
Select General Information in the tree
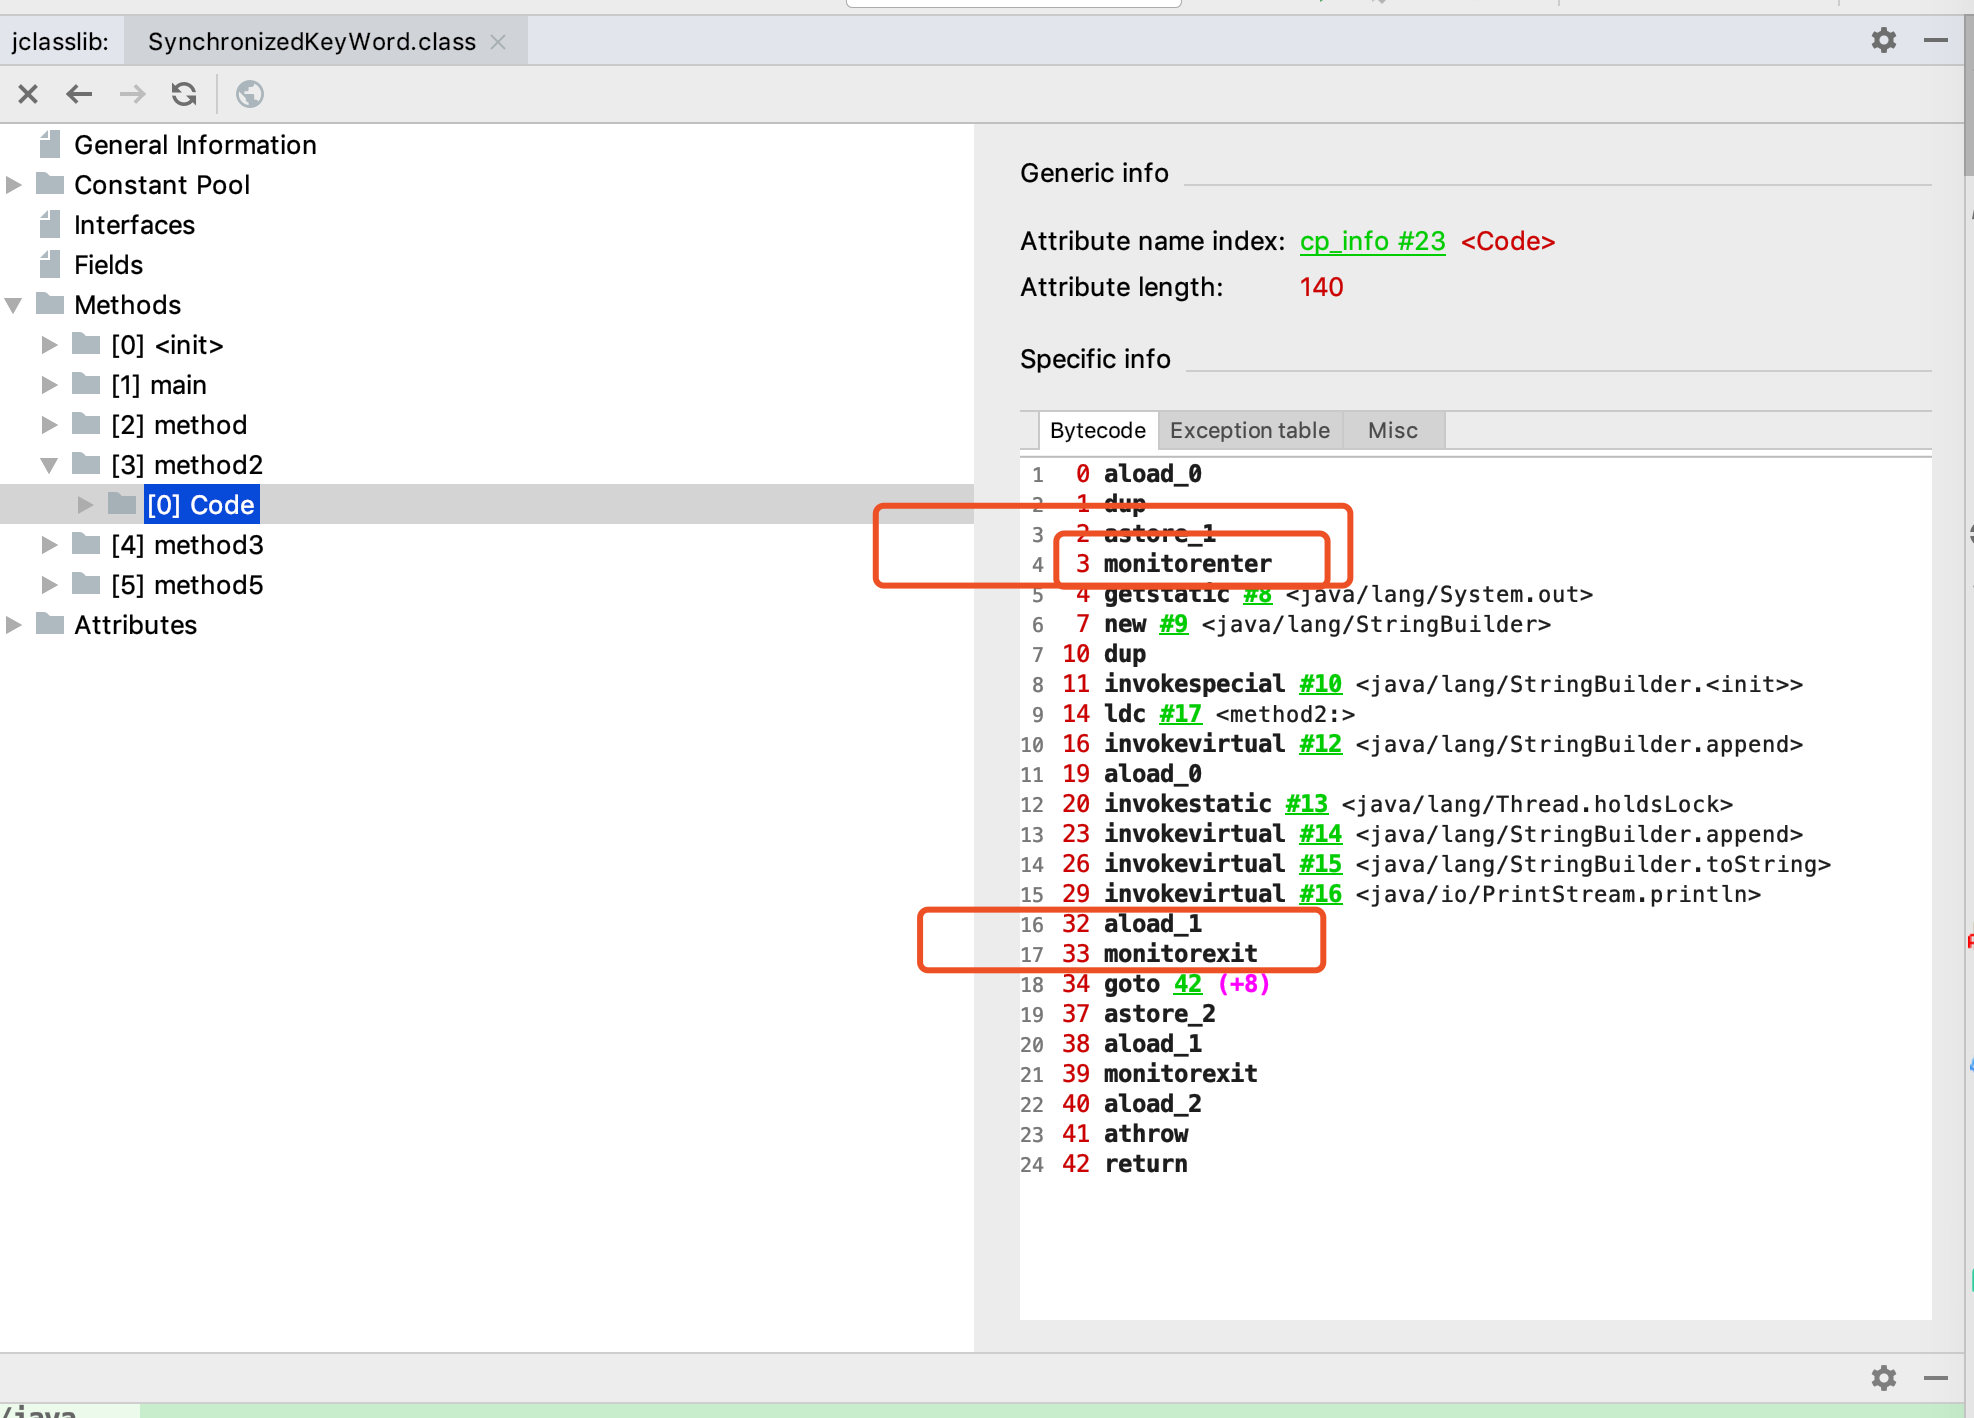pyautogui.click(x=195, y=145)
